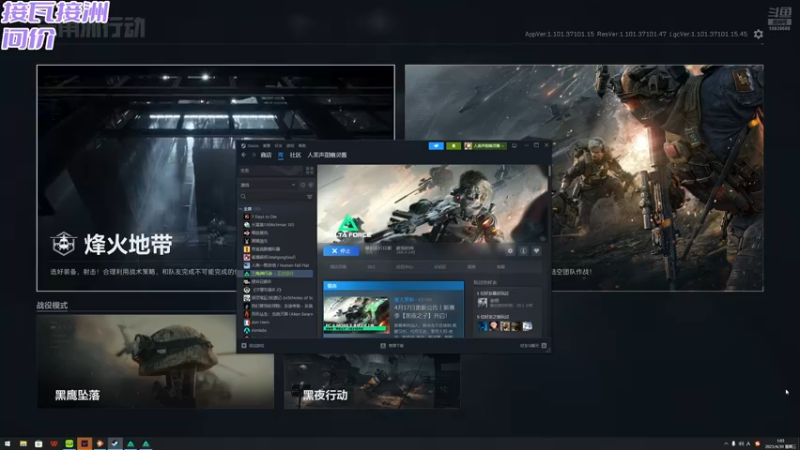Open the DLC tab on the game page

coord(371,267)
